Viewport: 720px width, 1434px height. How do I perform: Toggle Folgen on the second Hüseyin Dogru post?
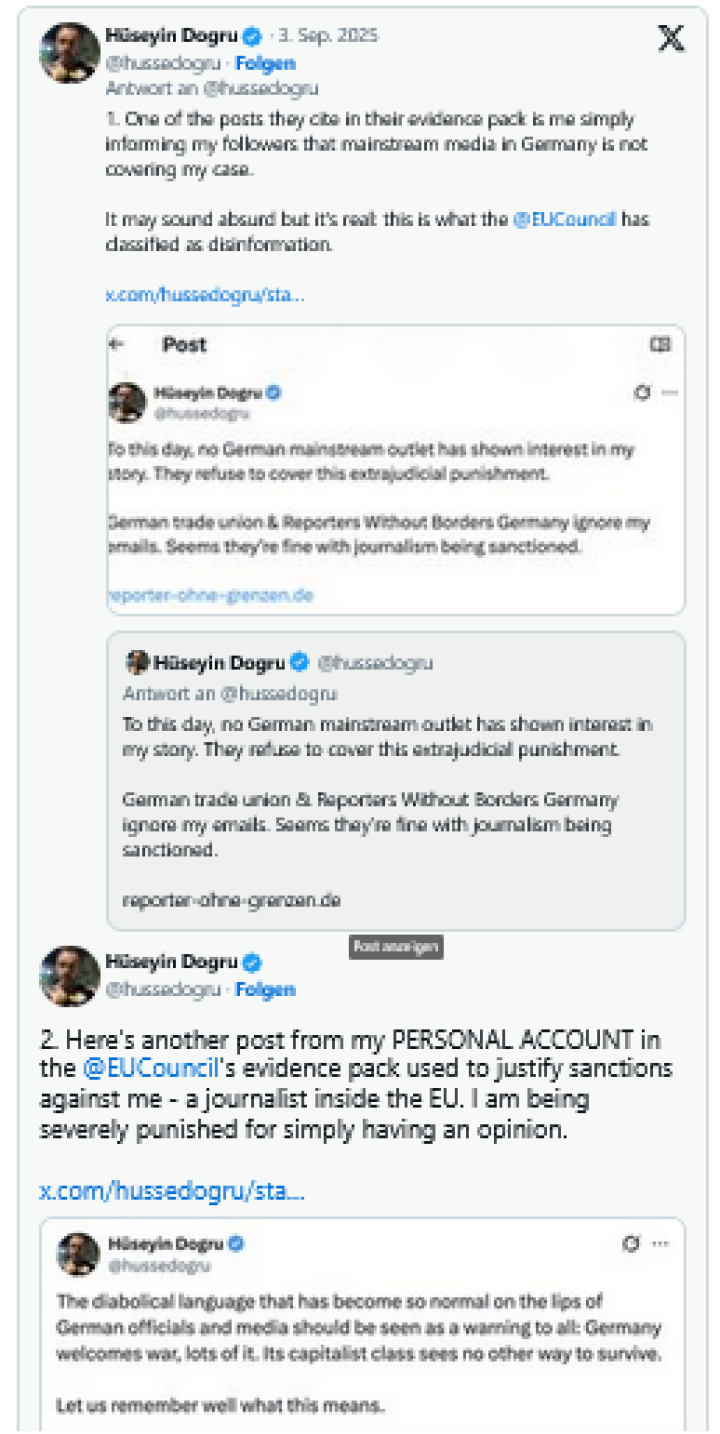click(x=263, y=989)
